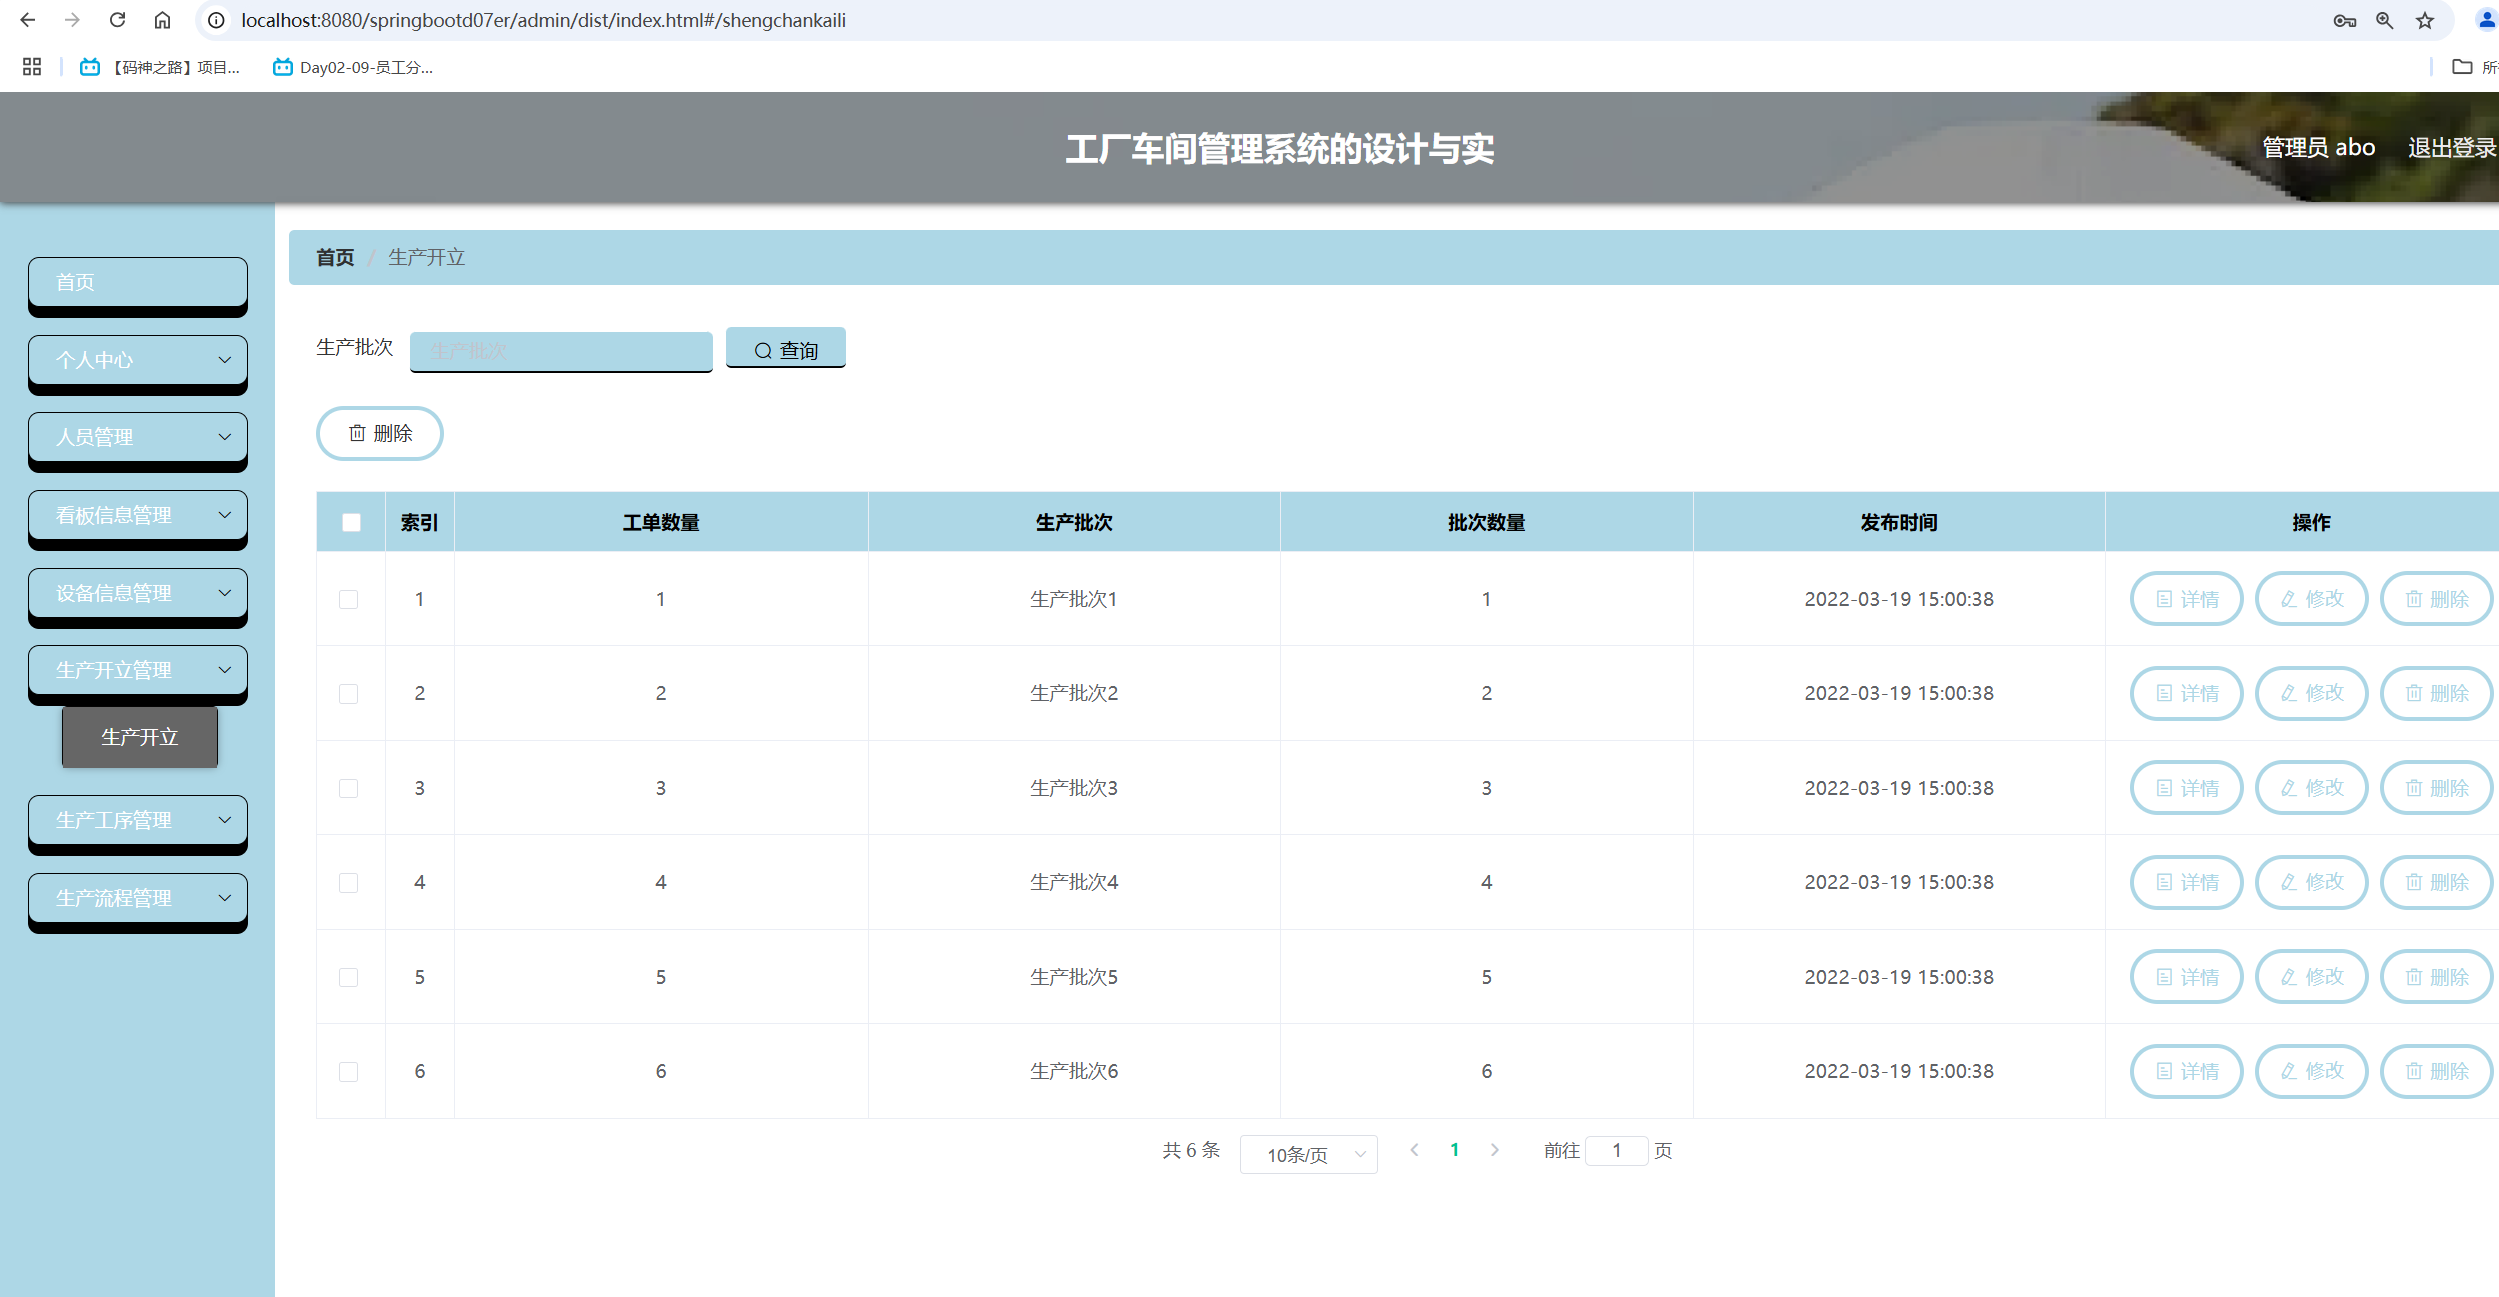
Task: Click the 退出登录 logout link
Action: [x=2451, y=148]
